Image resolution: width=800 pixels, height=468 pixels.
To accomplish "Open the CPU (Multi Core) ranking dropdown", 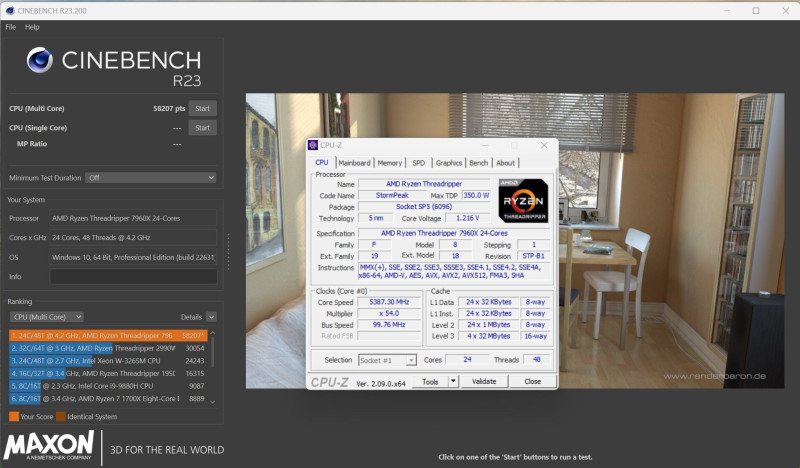I will tap(46, 317).
